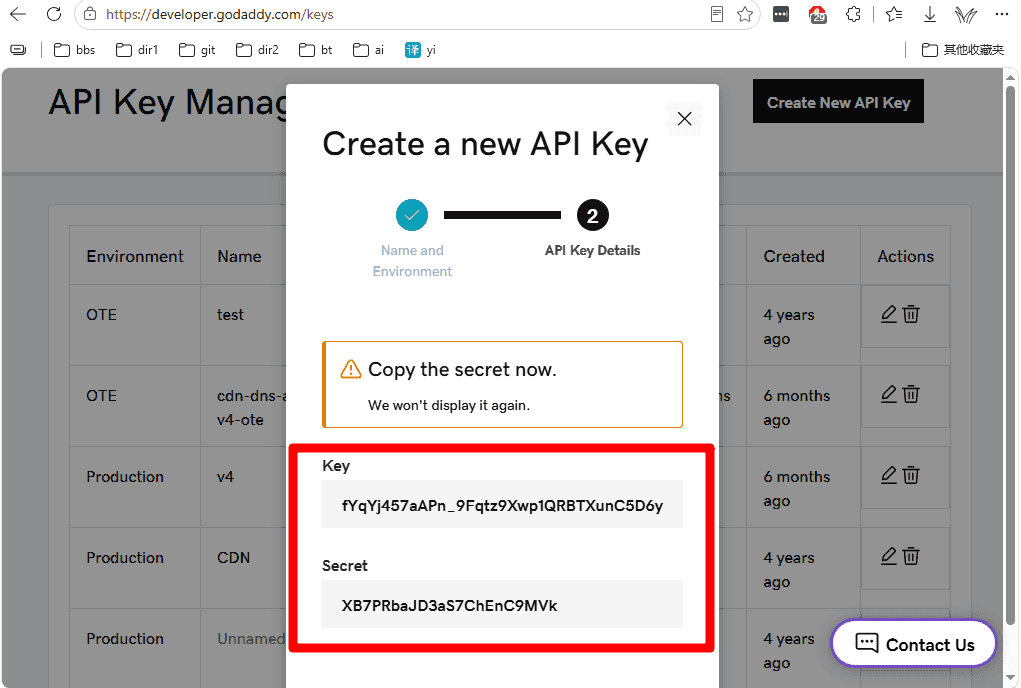
Task: Bookmark this page with the star icon
Action: pos(745,14)
